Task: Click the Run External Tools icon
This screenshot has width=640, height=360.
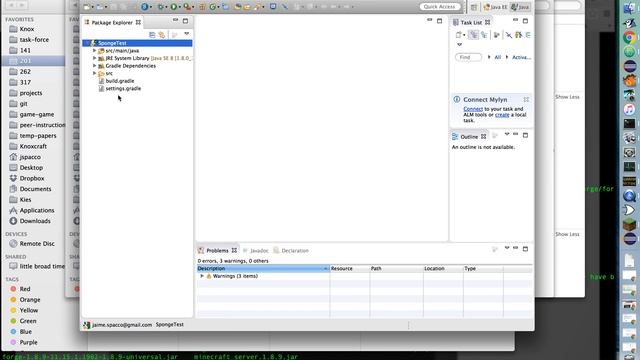Action: pos(187,7)
